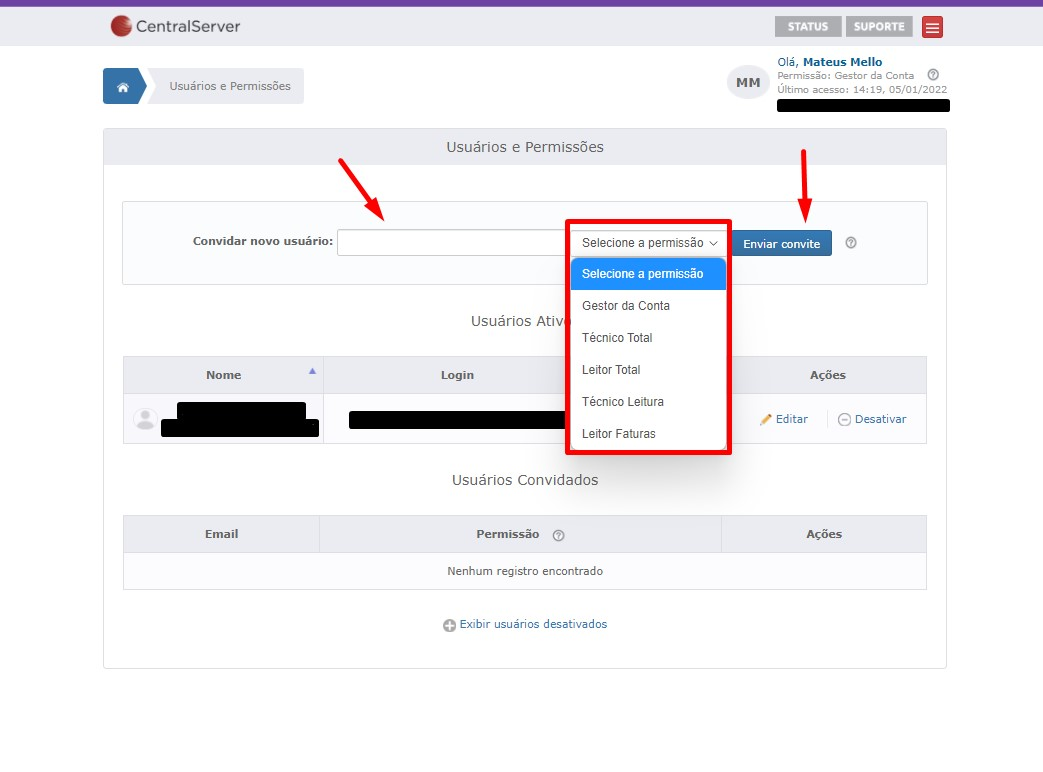Choose Leitor Faturas permission option
Image resolution: width=1043 pixels, height=772 pixels.
click(618, 434)
